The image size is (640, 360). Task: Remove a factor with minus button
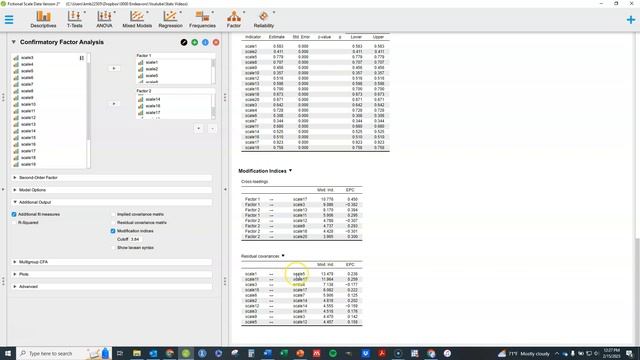(x=212, y=129)
